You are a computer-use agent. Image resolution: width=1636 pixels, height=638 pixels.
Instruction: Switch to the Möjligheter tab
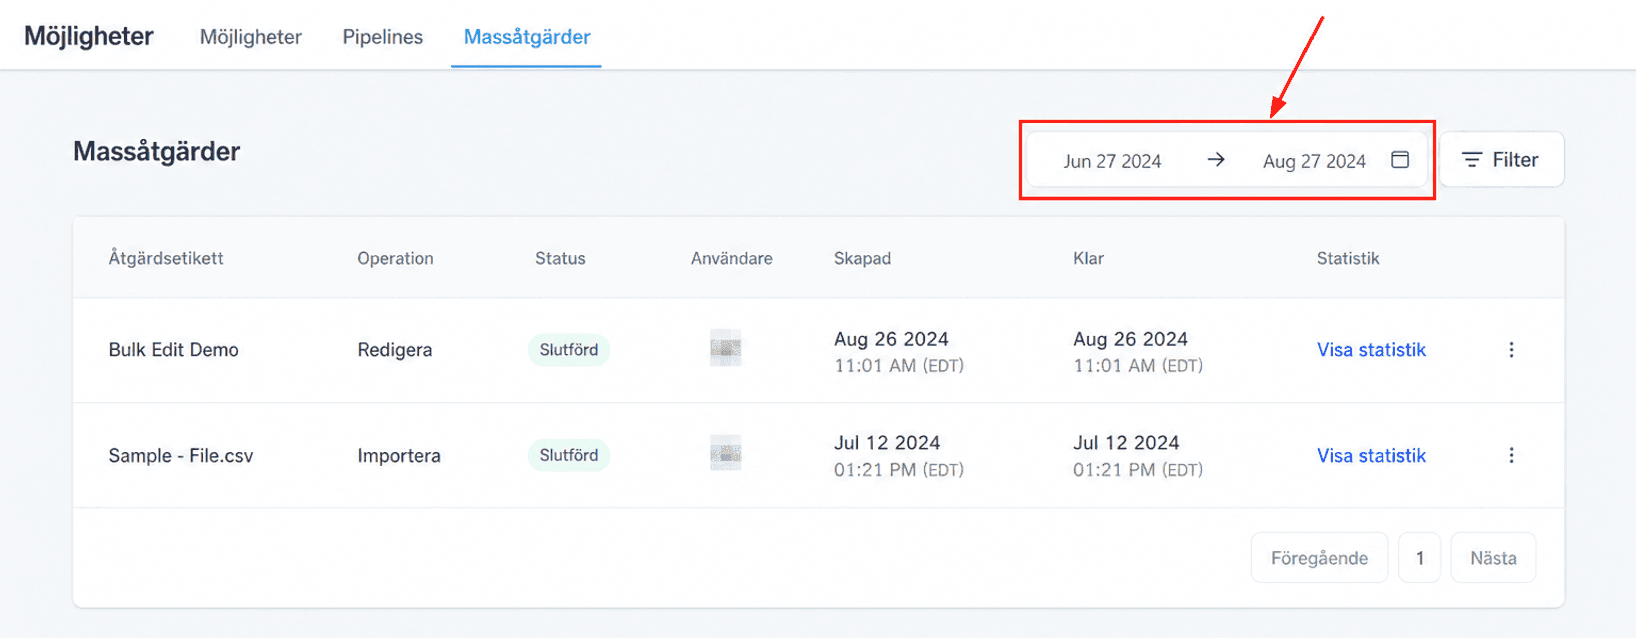(x=251, y=37)
